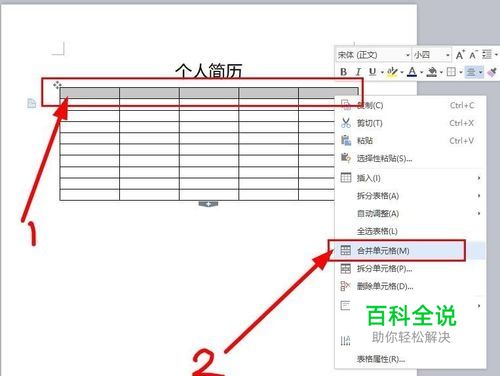Image resolution: width=500 pixels, height=376 pixels.
Task: Click the line spacing icon
Action: click(487, 55)
